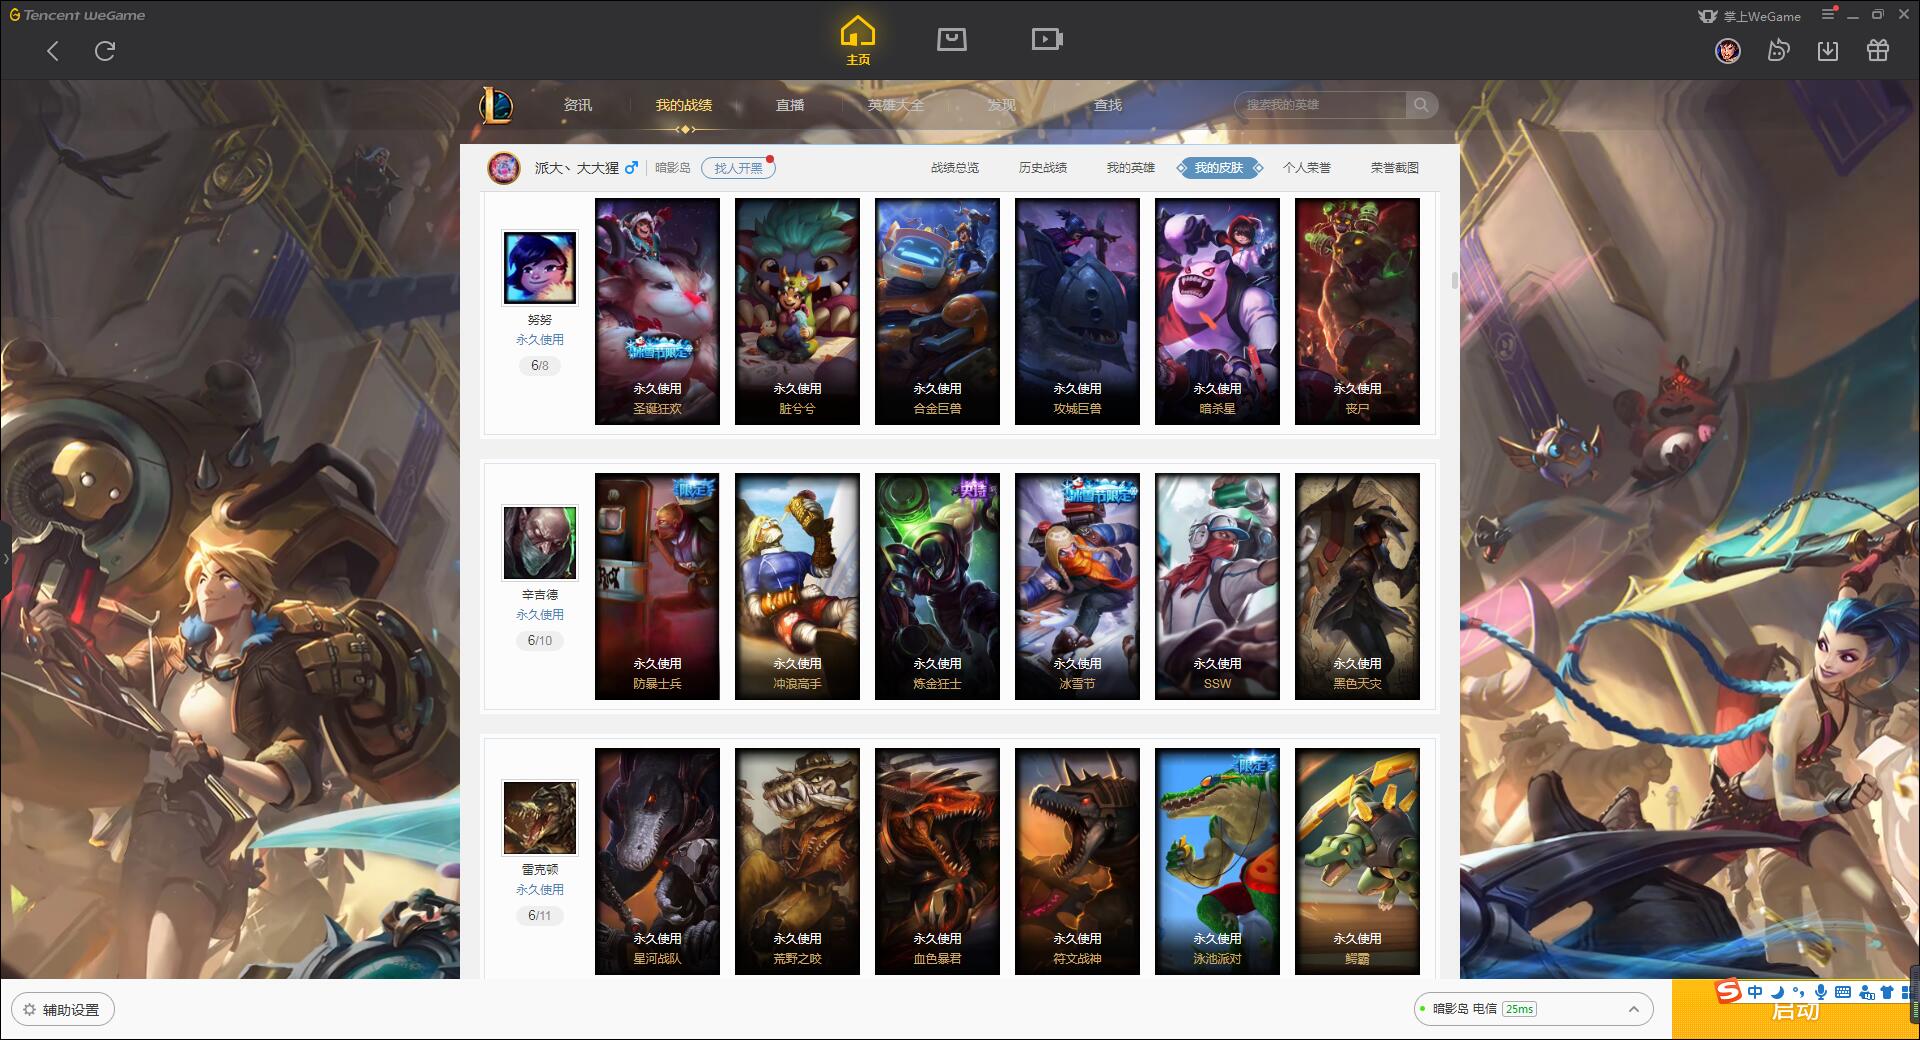
Task: Select the 发现 tab
Action: (x=1002, y=105)
